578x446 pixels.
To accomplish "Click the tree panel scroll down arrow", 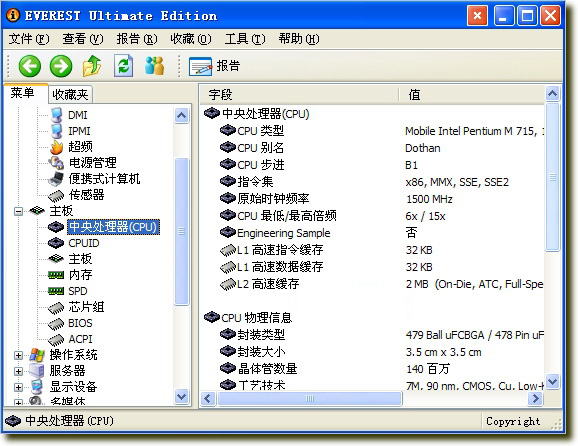I will coord(181,397).
